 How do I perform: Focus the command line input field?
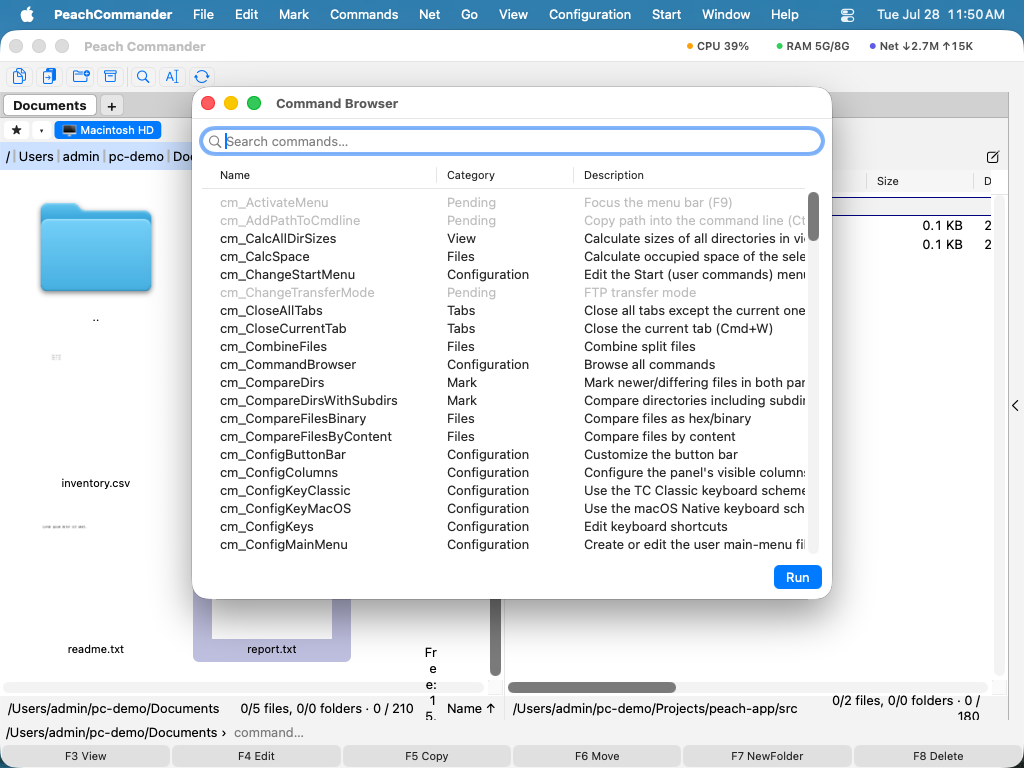[624, 733]
